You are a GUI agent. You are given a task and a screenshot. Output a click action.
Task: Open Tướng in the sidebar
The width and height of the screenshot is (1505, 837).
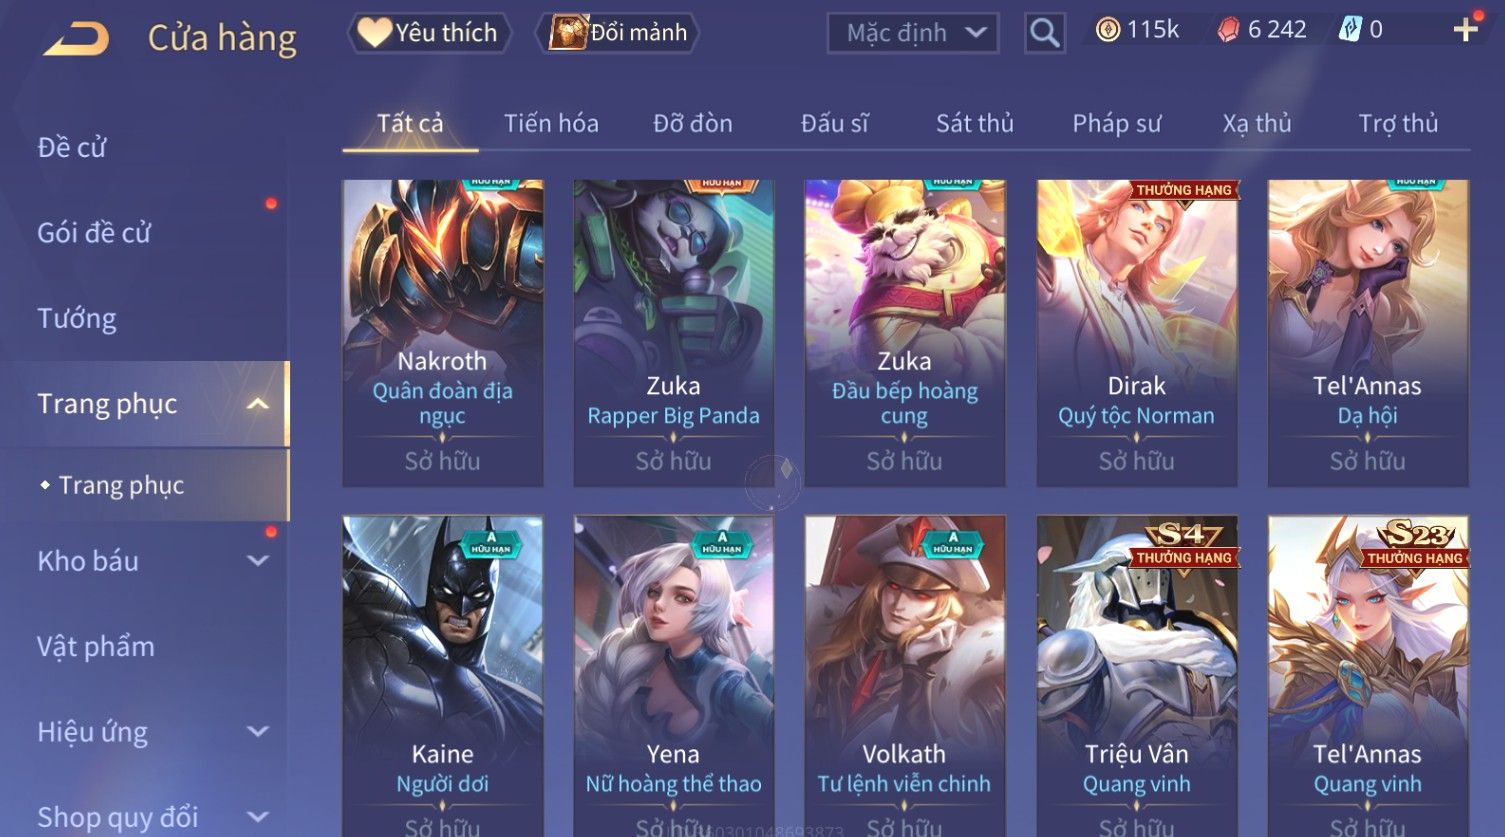point(77,318)
